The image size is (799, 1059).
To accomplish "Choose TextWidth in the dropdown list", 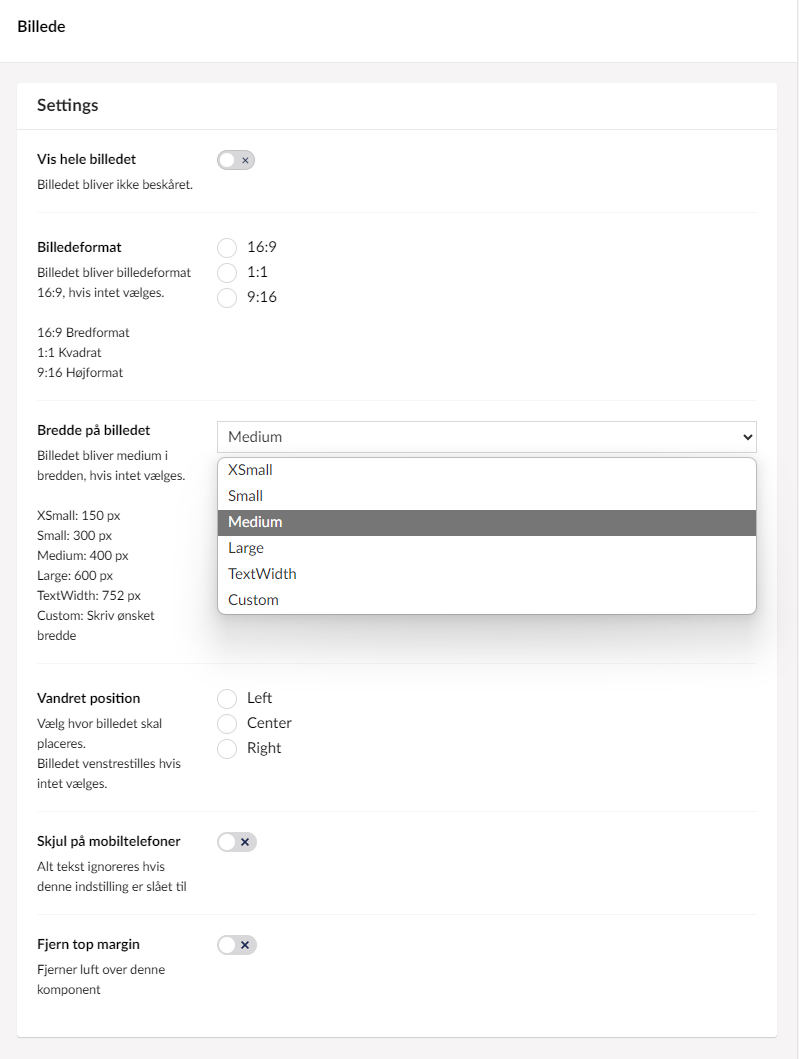I will click(262, 574).
